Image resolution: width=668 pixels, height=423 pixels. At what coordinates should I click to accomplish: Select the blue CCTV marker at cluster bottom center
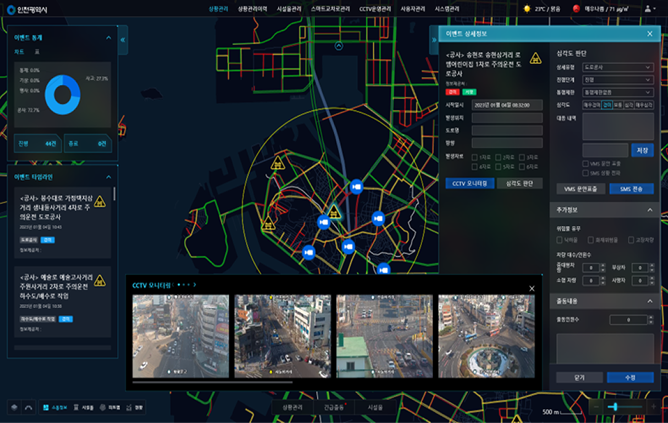pyautogui.click(x=348, y=246)
